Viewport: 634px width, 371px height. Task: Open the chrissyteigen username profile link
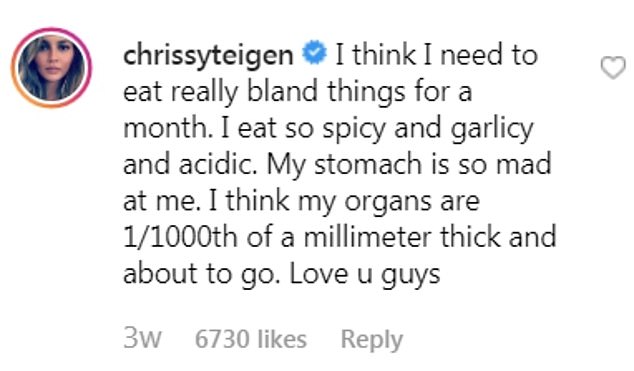(x=208, y=56)
